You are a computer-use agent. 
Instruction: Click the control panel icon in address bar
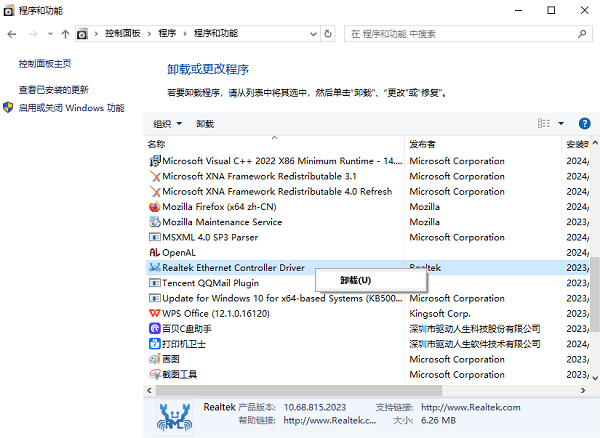tap(82, 34)
